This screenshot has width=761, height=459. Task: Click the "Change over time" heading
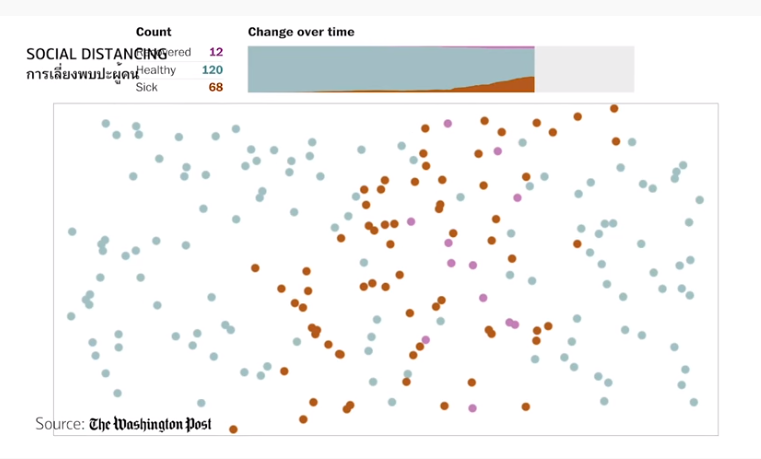(301, 32)
